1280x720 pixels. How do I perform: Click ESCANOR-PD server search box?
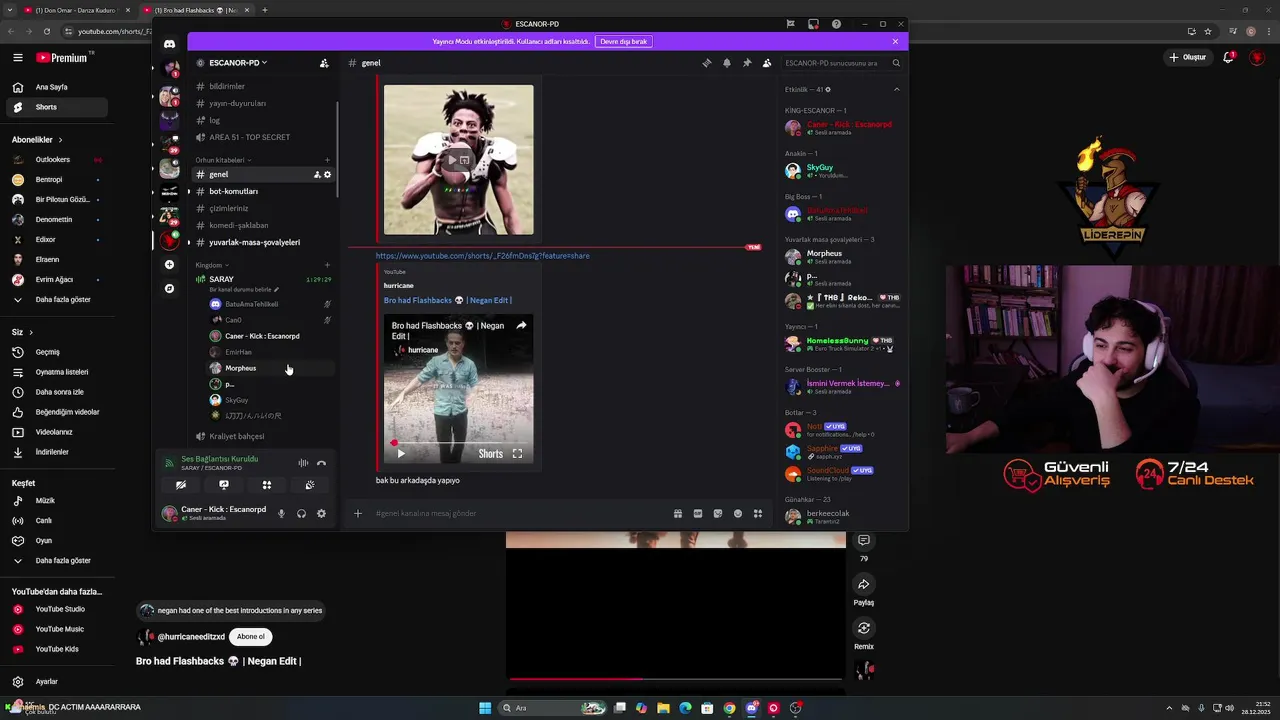pos(836,63)
